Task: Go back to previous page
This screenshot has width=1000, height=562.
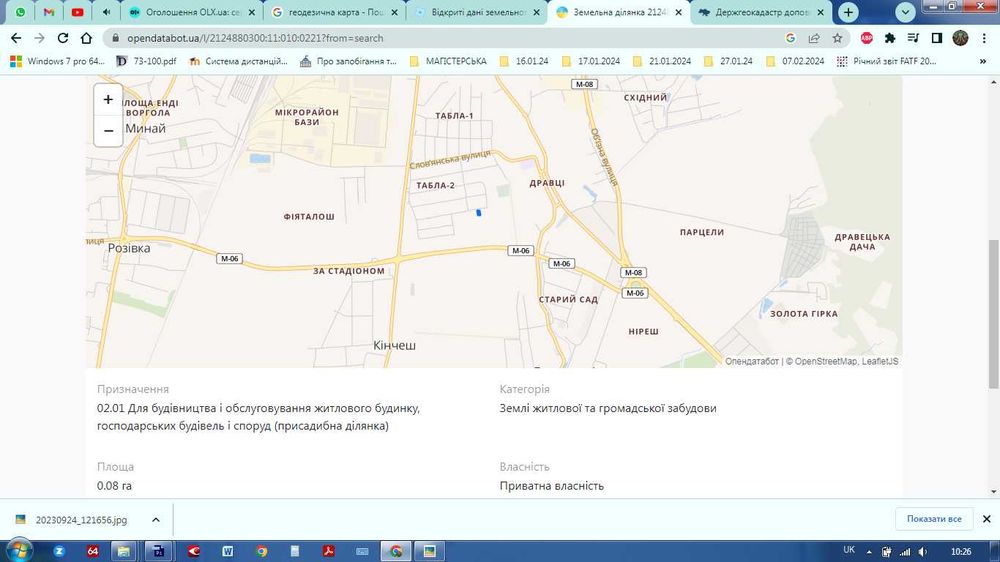Action: pos(16,38)
